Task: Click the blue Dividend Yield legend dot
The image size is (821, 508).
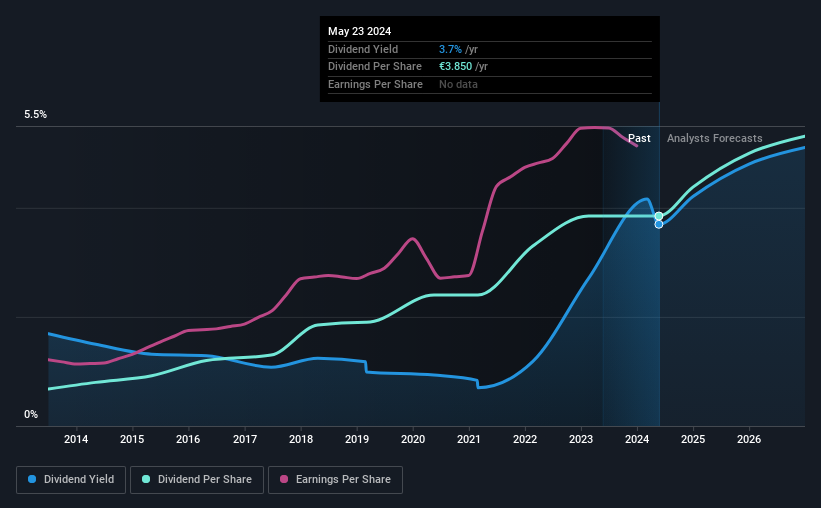Action: click(32, 479)
